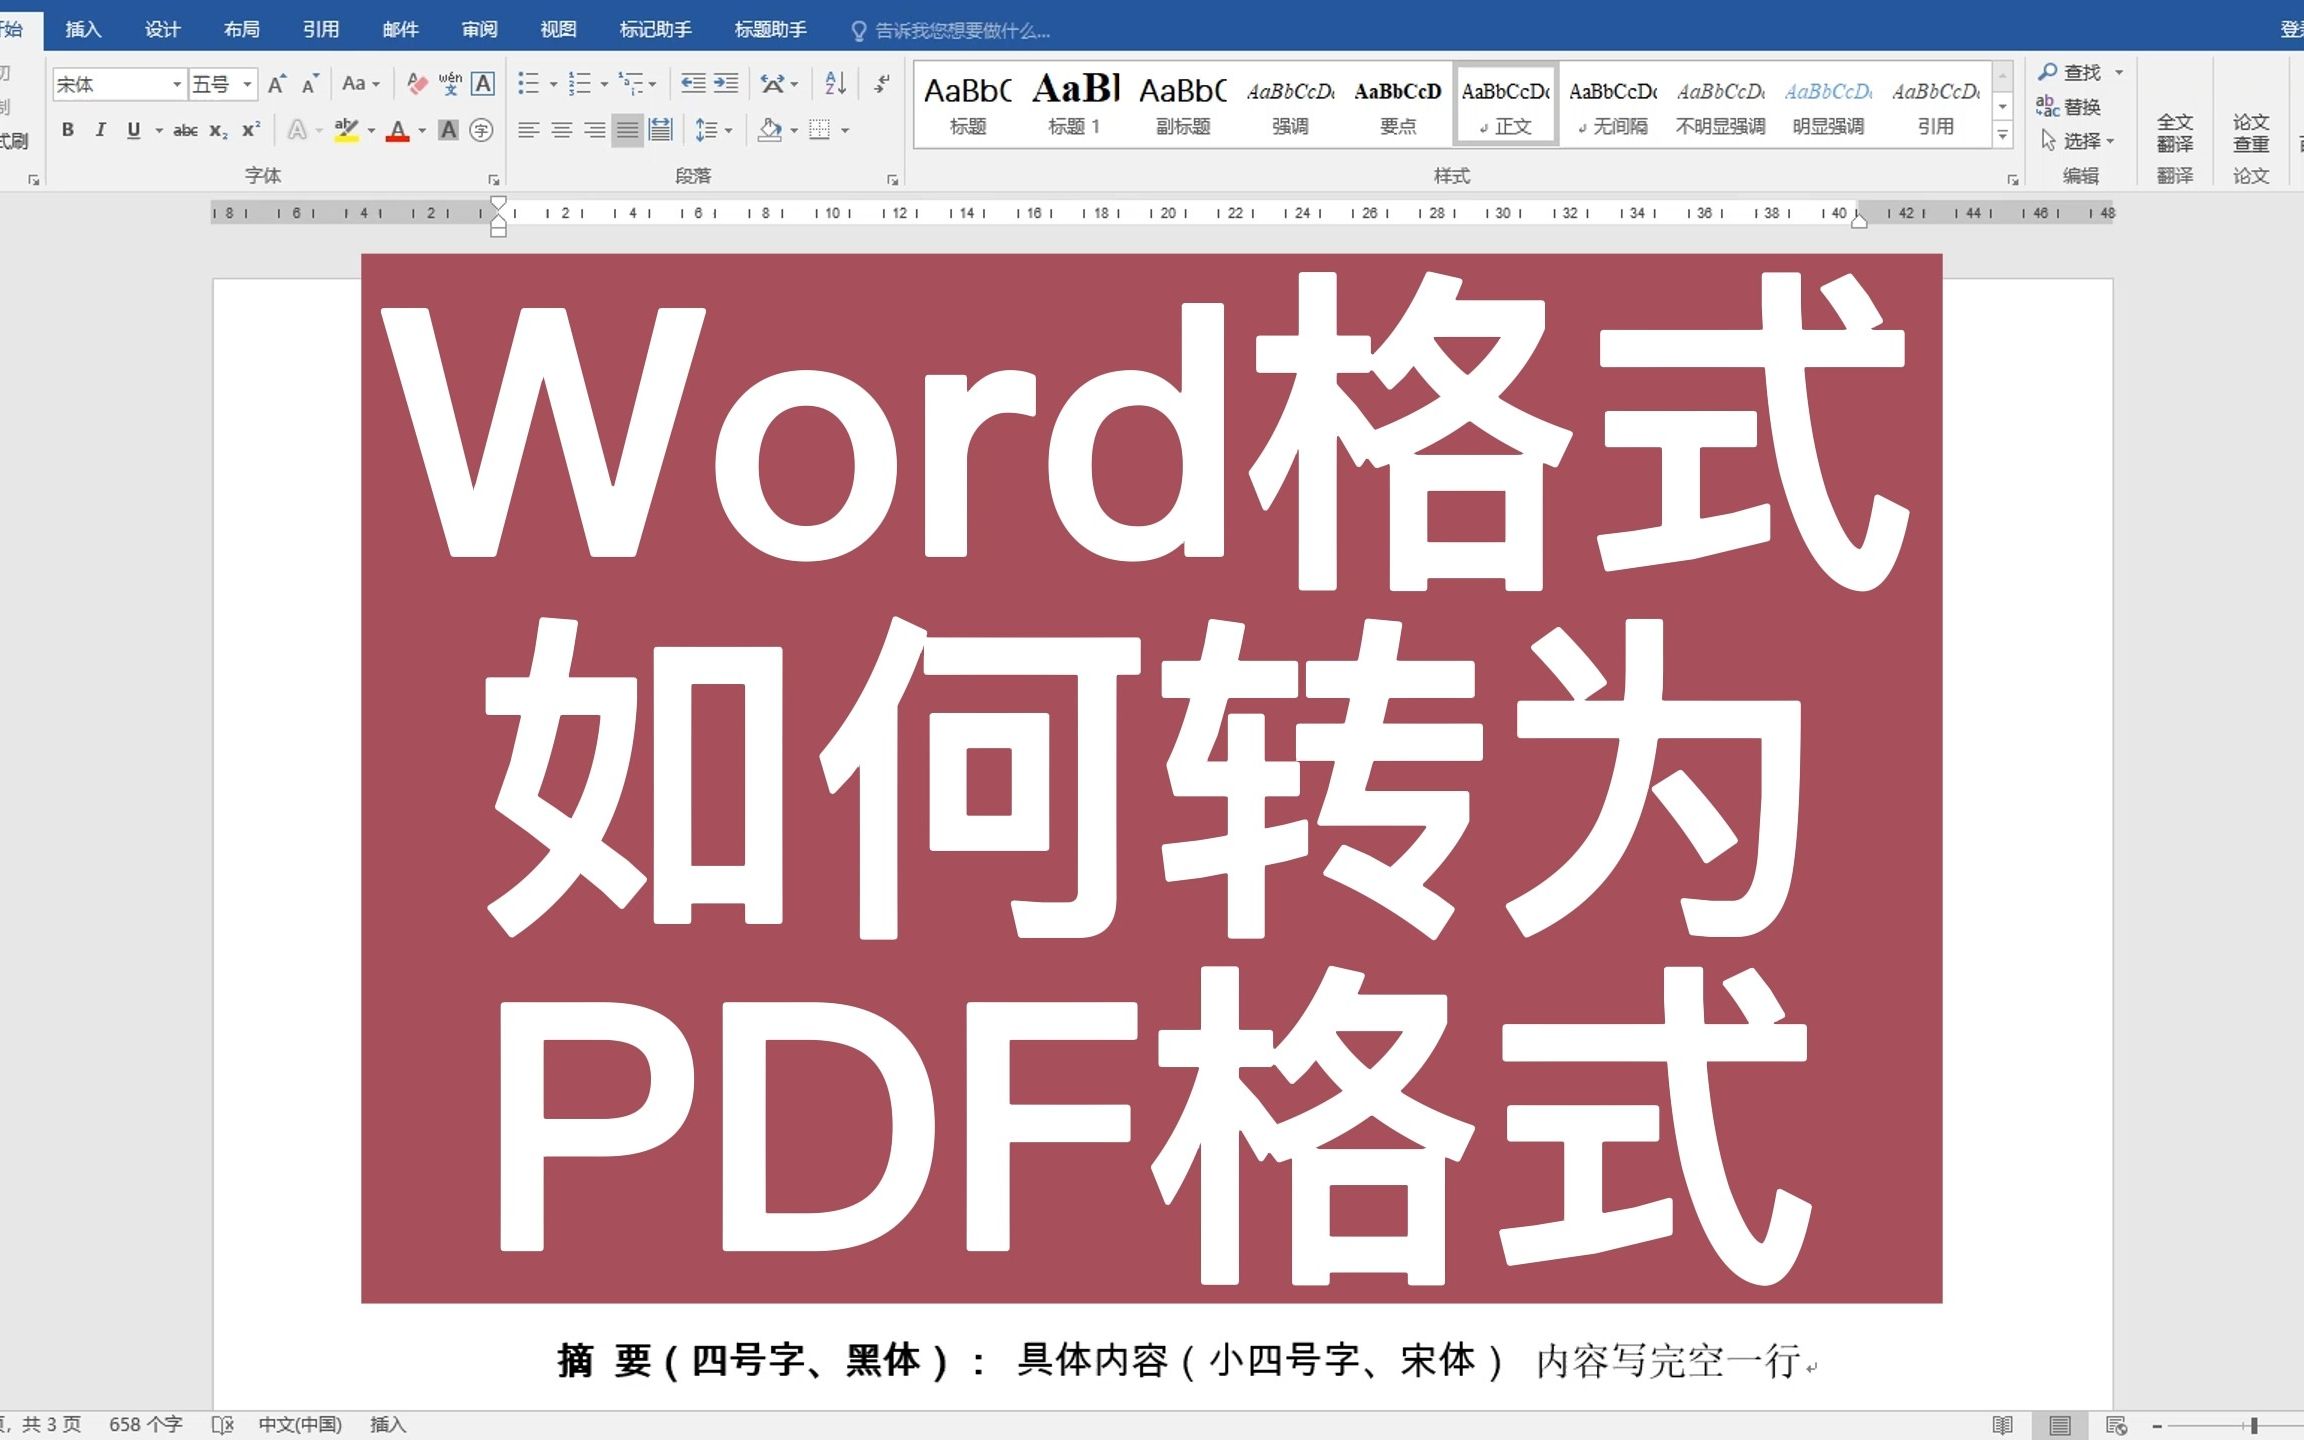Toggle bold formatting

[x=68, y=130]
